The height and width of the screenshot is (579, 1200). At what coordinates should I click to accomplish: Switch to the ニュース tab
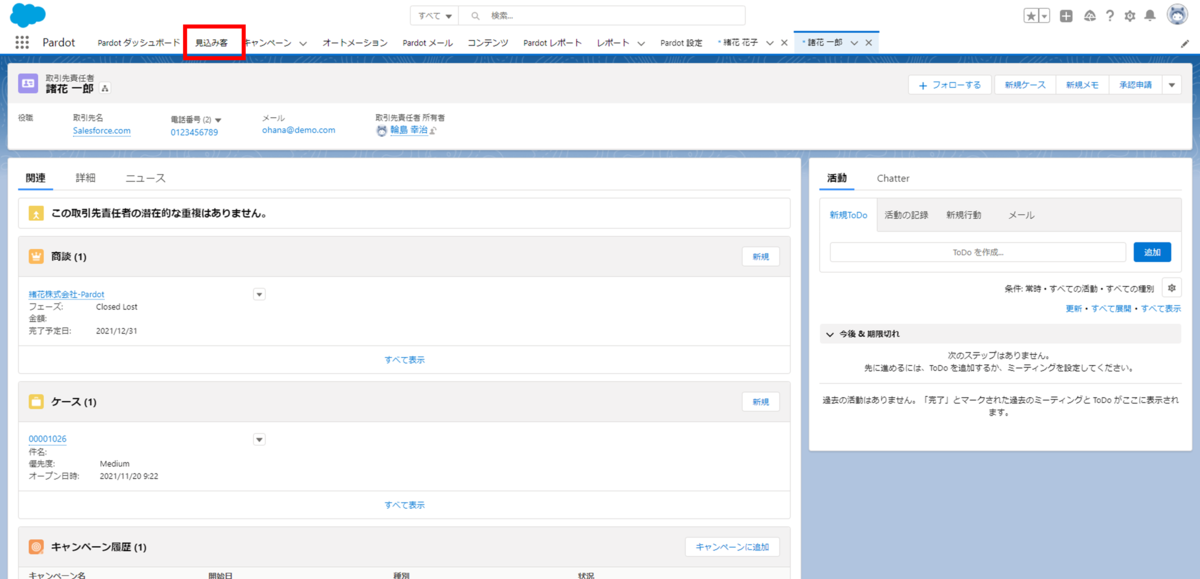[x=145, y=178]
